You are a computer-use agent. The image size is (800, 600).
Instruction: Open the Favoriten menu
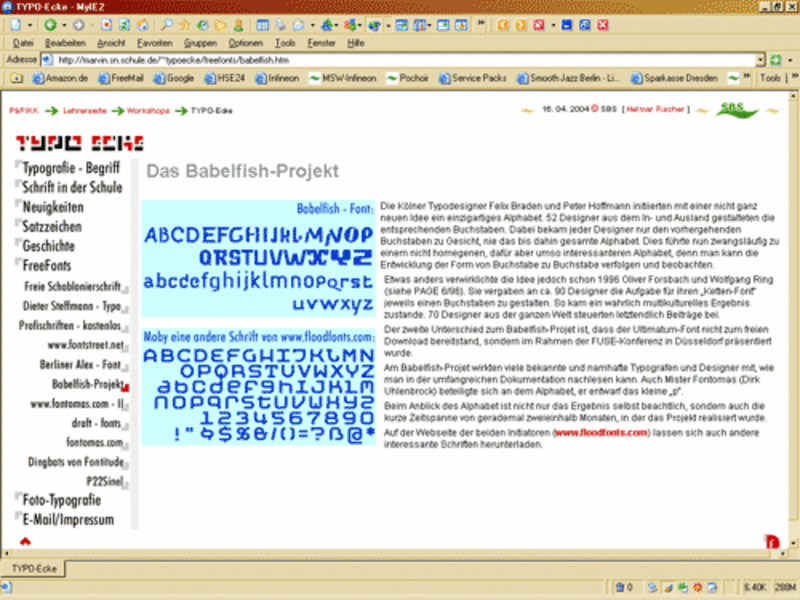[155, 43]
